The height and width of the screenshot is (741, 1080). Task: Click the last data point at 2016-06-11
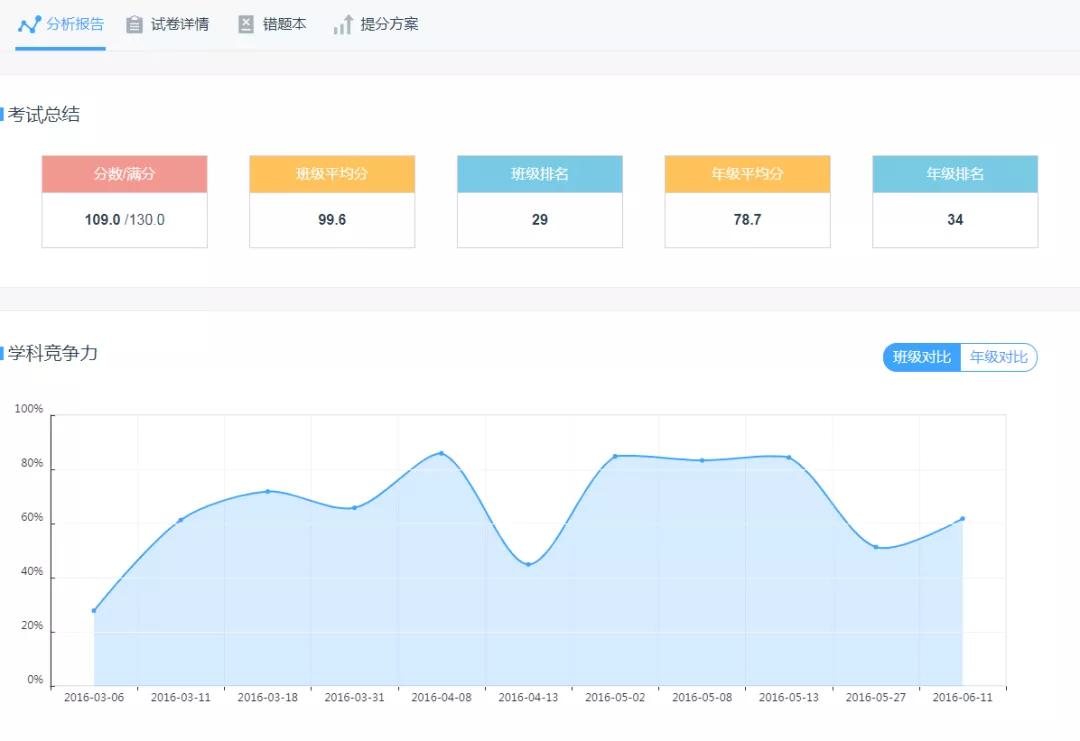pyautogui.click(x=962, y=518)
